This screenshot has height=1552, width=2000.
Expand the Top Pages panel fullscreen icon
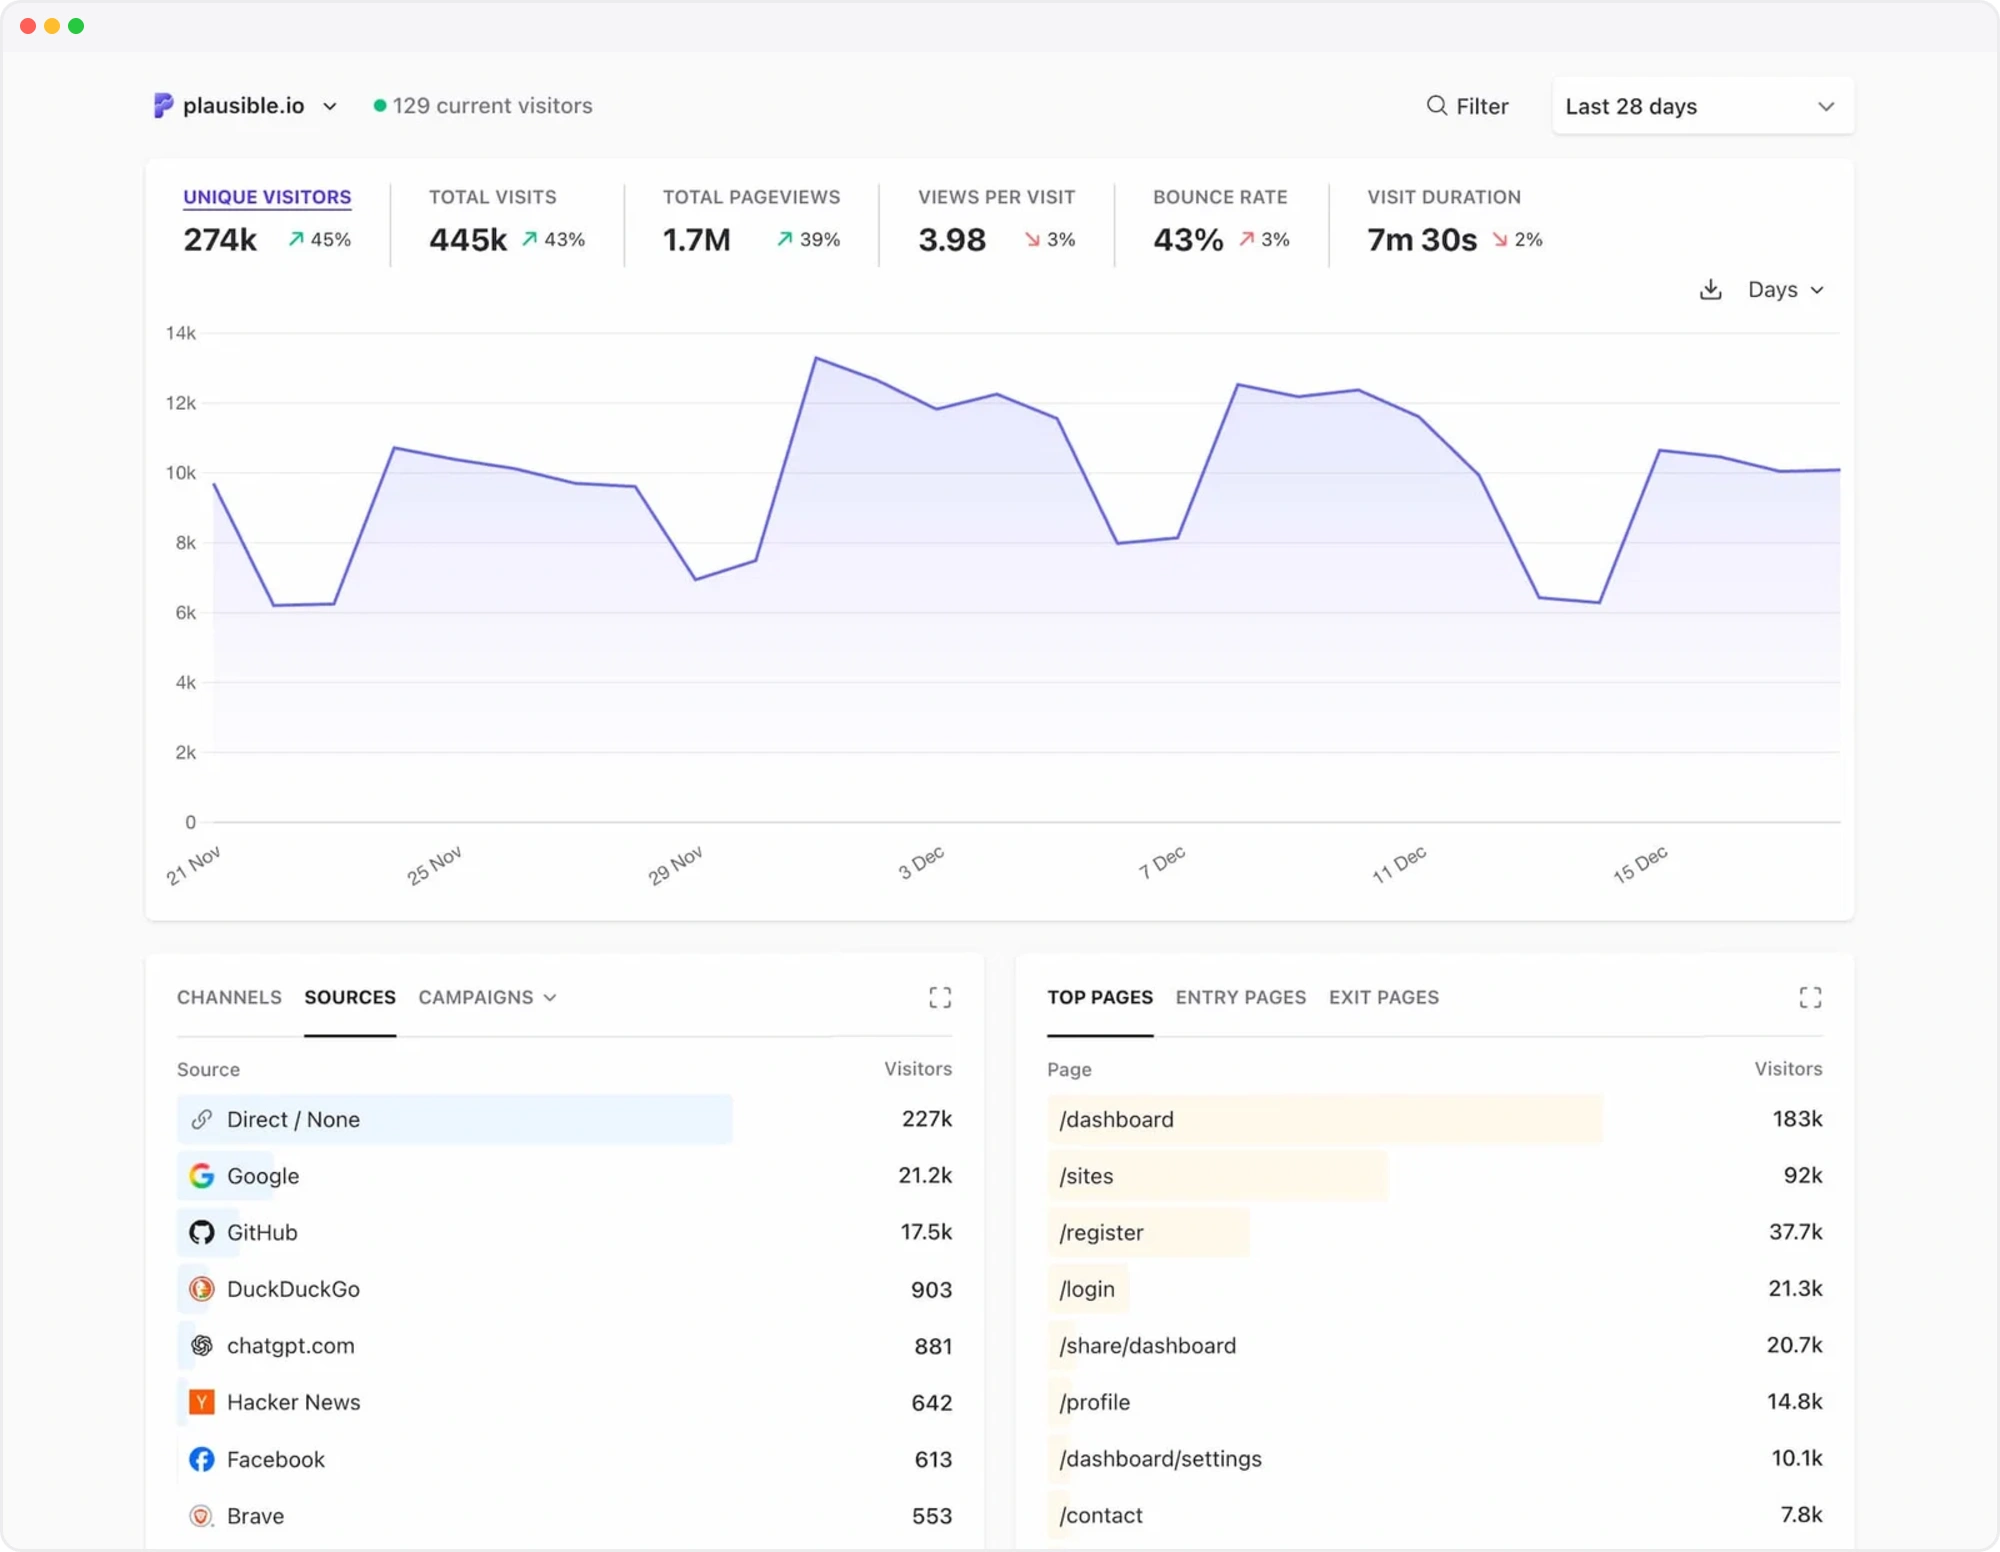(x=1810, y=997)
